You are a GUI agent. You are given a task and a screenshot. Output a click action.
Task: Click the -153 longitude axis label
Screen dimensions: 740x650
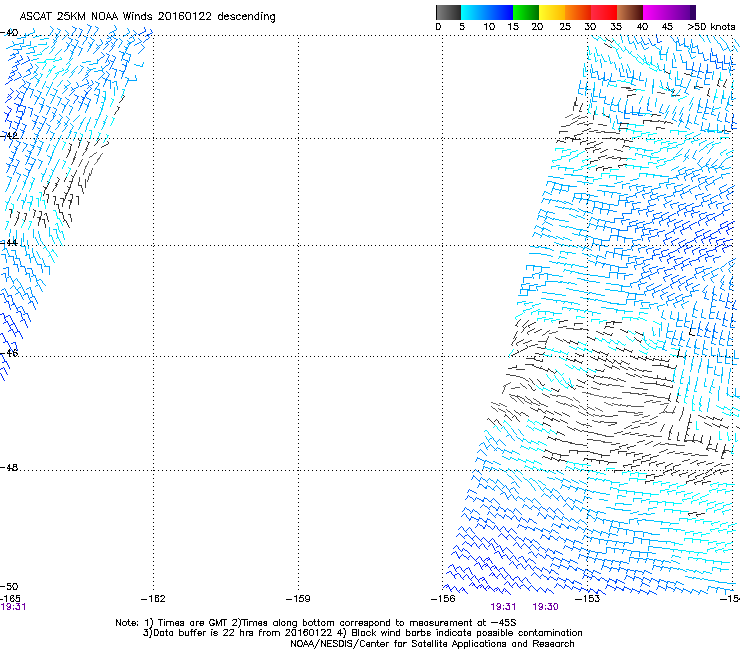click(587, 599)
